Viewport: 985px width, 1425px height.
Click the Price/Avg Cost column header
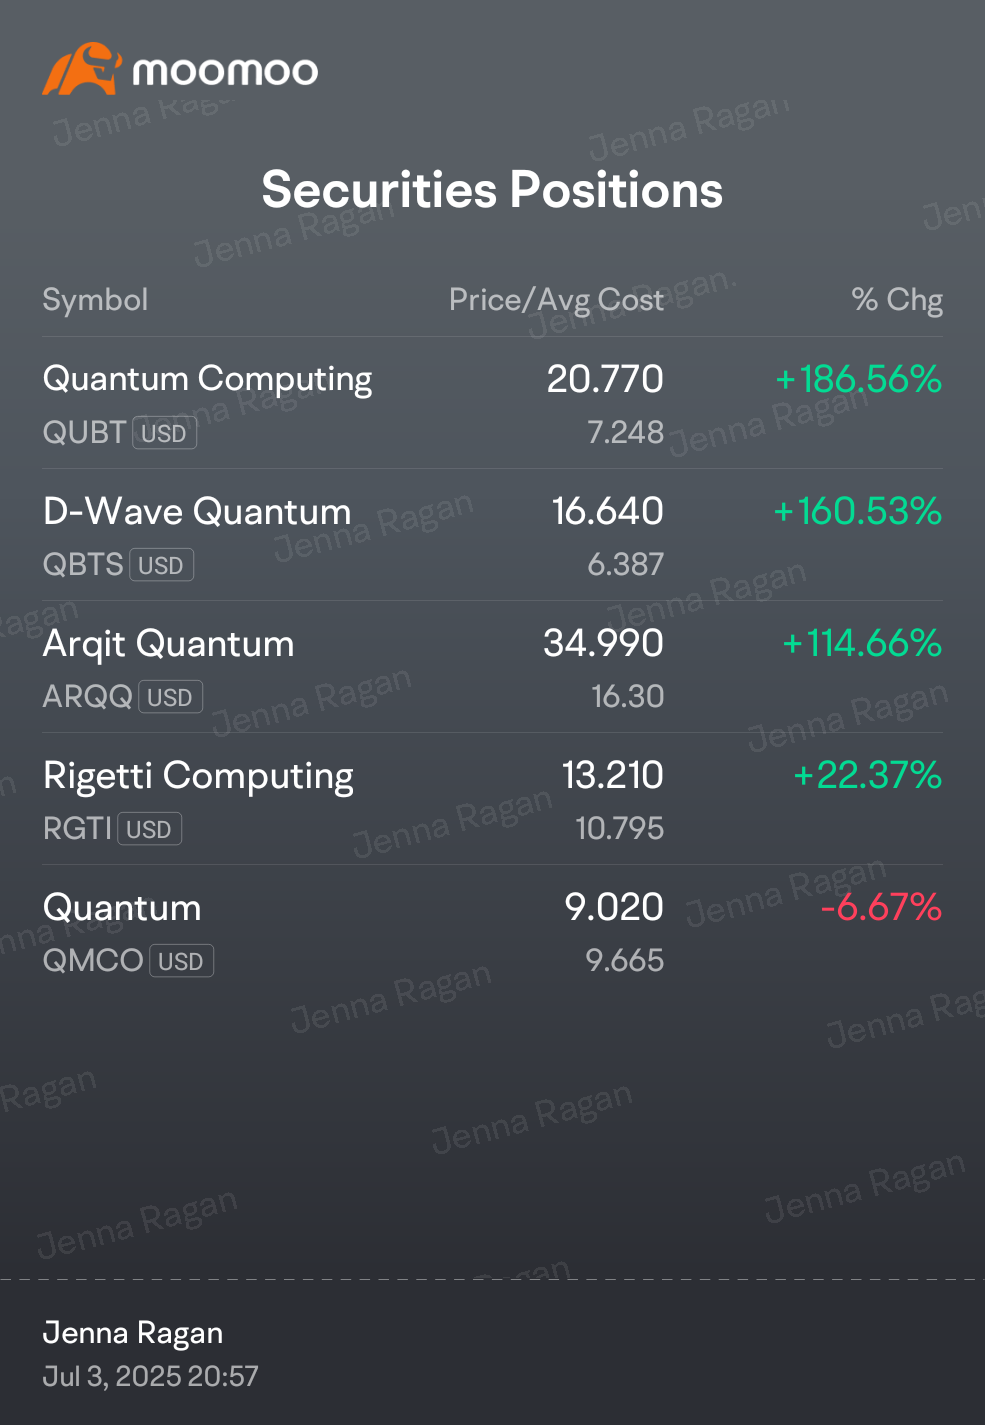tap(556, 300)
